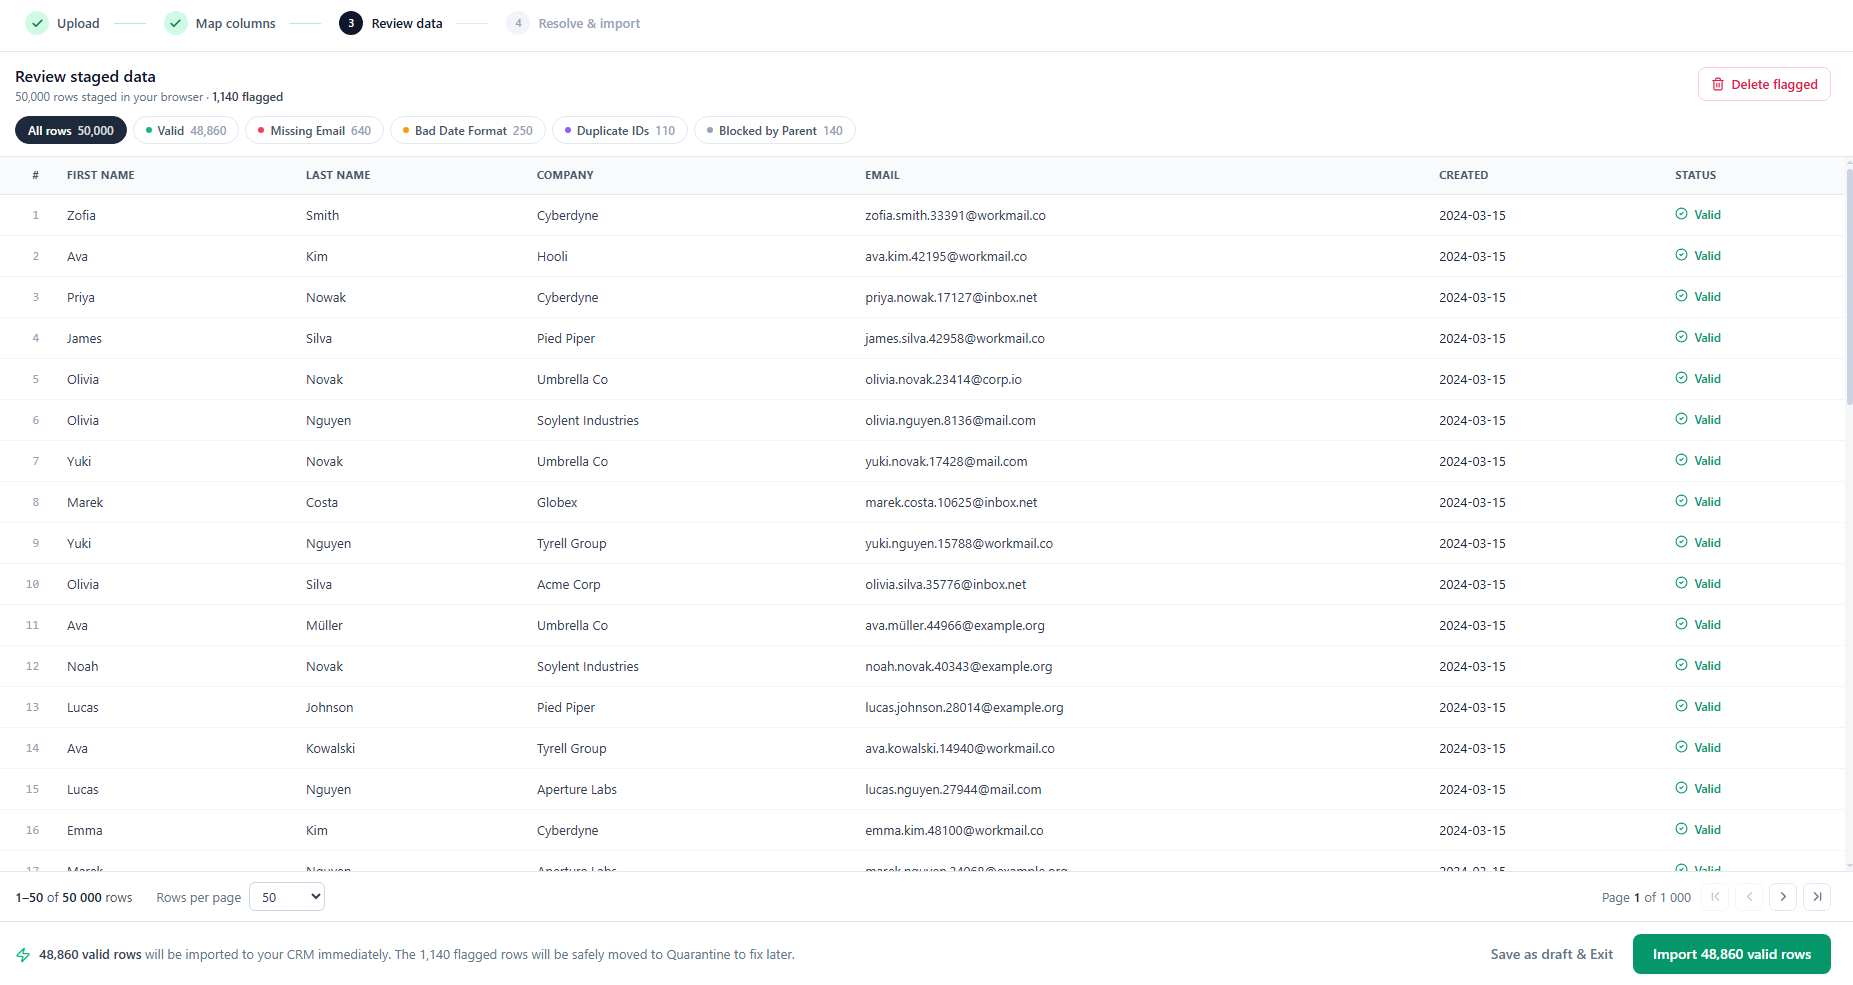Select the All rows 50,000 filter
This screenshot has height=985, width=1853.
click(71, 131)
